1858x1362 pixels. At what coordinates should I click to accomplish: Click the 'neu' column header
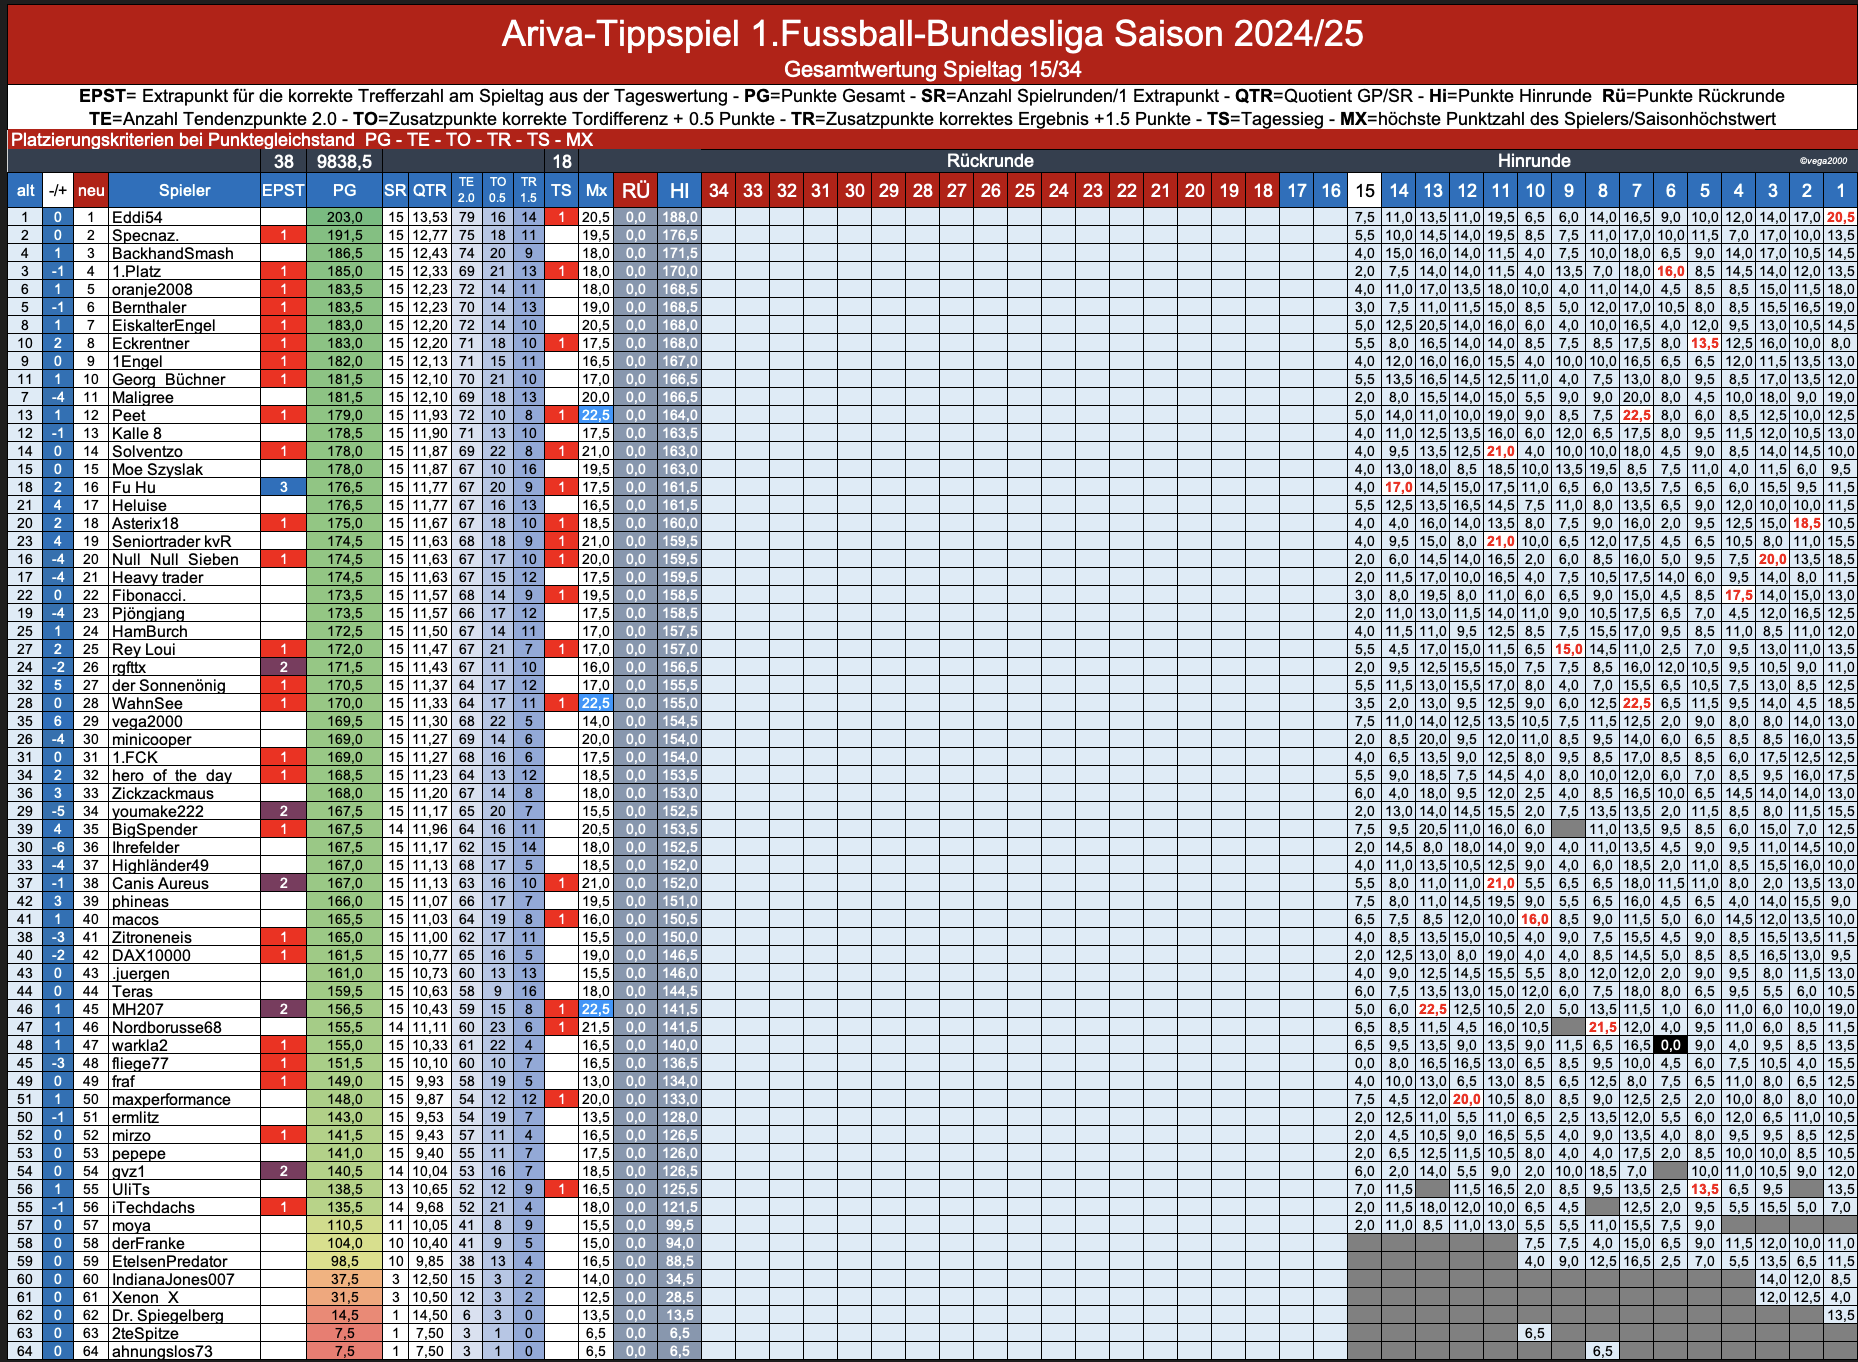(x=91, y=190)
